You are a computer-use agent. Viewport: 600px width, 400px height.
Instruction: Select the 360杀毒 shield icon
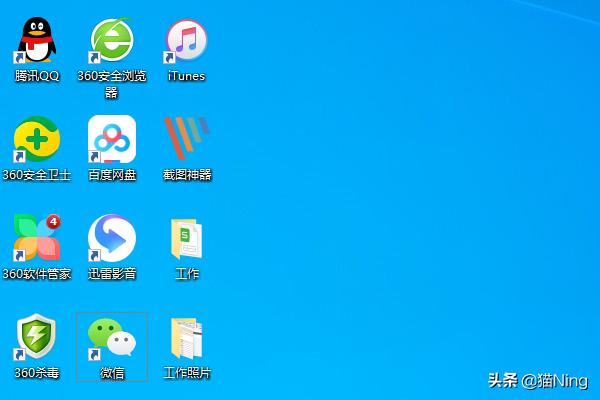click(36, 336)
